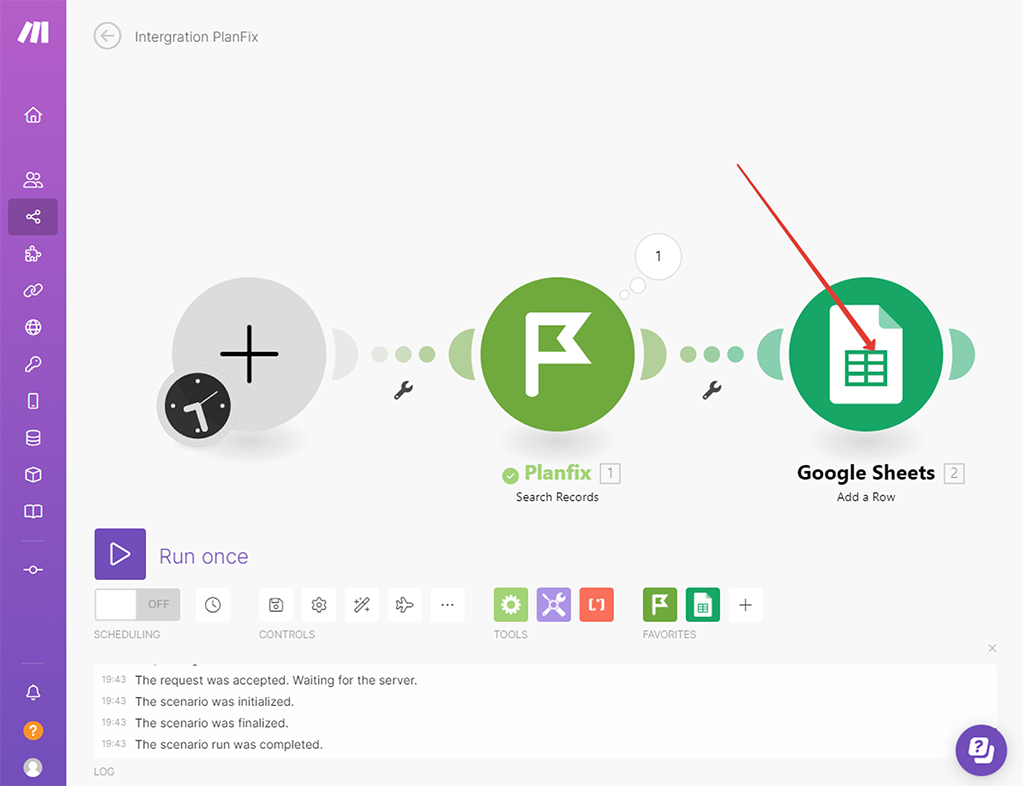This screenshot has height=786, width=1024.
Task: Open the user profile avatar
Action: [33, 768]
